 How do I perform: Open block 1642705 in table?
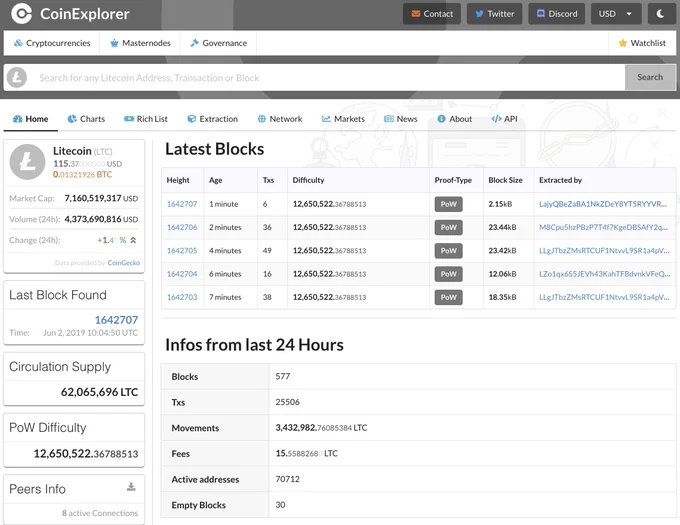pos(182,251)
